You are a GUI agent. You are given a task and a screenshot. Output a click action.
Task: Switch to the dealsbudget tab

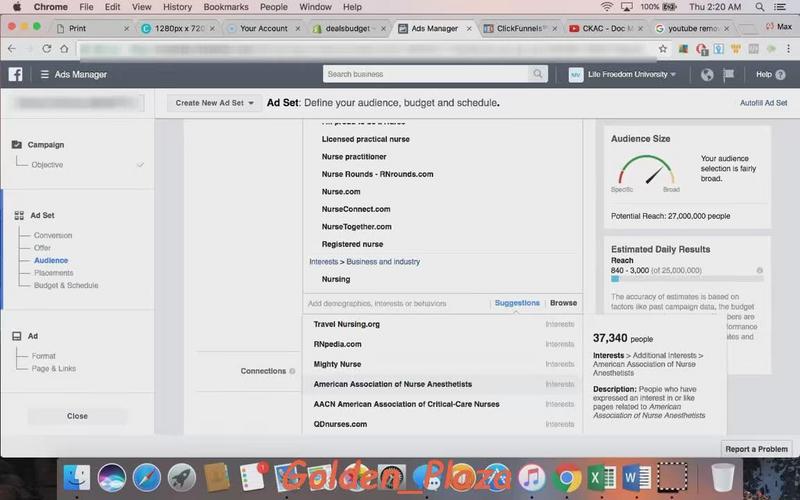click(349, 29)
